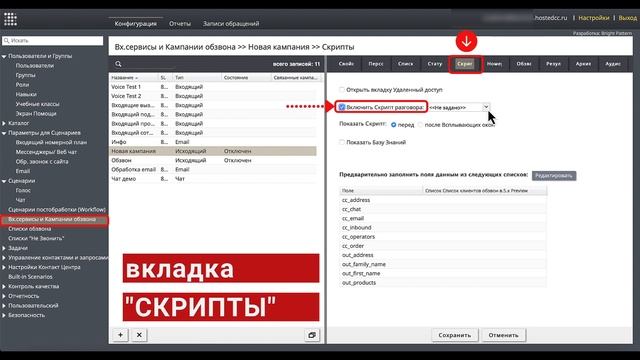Select Пользователи in the sidebar tree
The height and width of the screenshot is (360, 640).
click(x=35, y=66)
